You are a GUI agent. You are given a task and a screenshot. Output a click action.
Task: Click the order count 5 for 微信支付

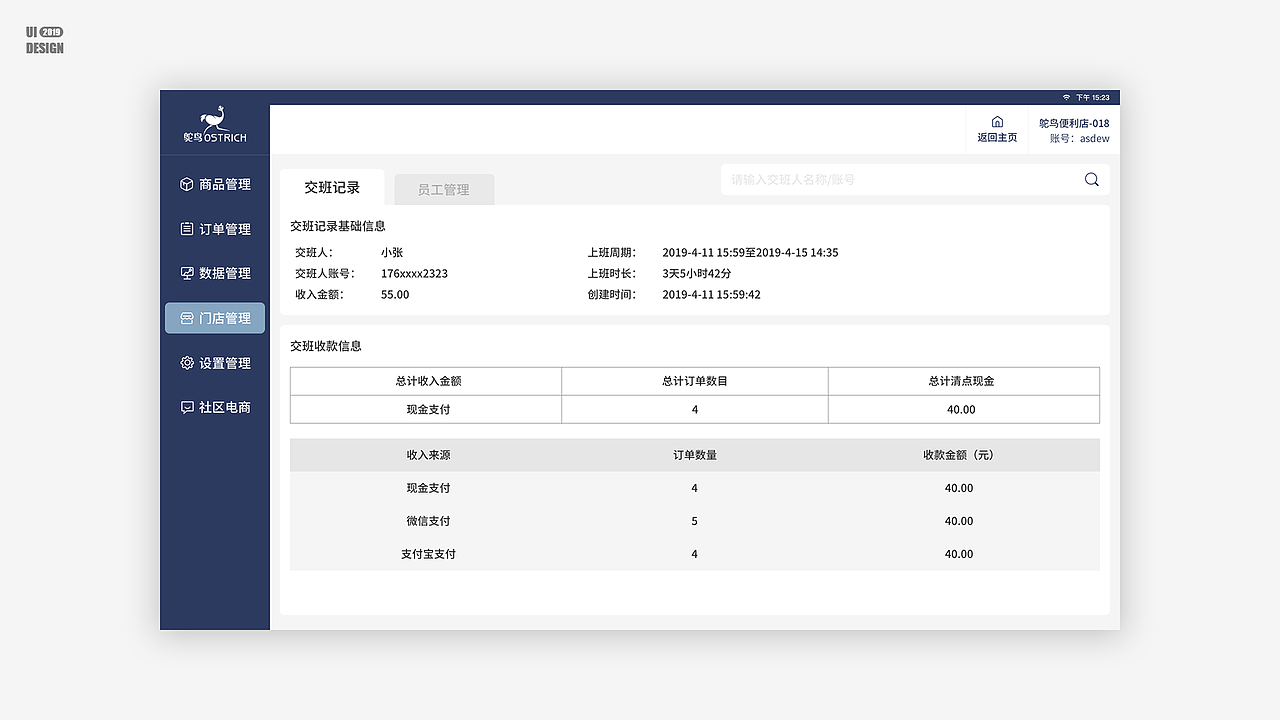point(695,521)
